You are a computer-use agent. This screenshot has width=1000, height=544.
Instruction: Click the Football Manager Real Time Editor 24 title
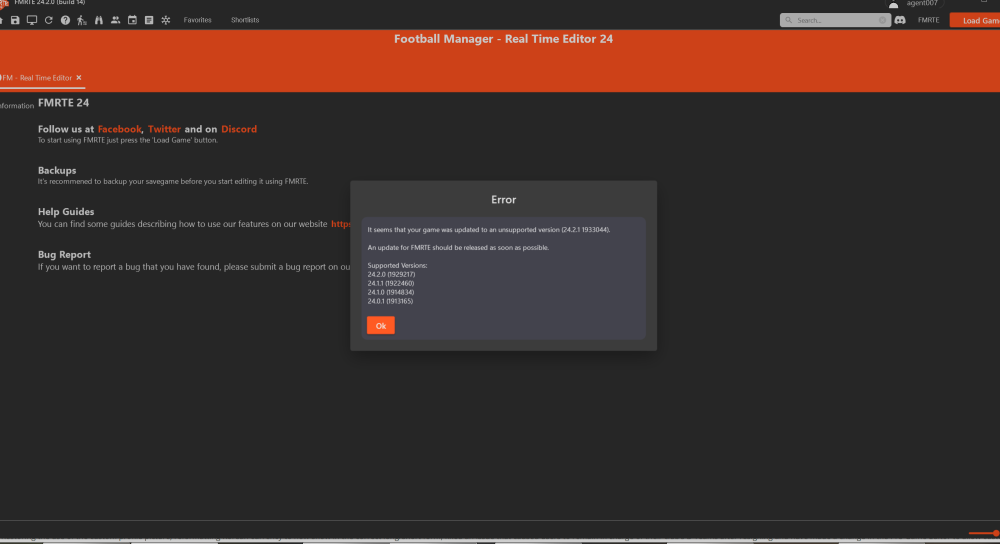click(503, 39)
